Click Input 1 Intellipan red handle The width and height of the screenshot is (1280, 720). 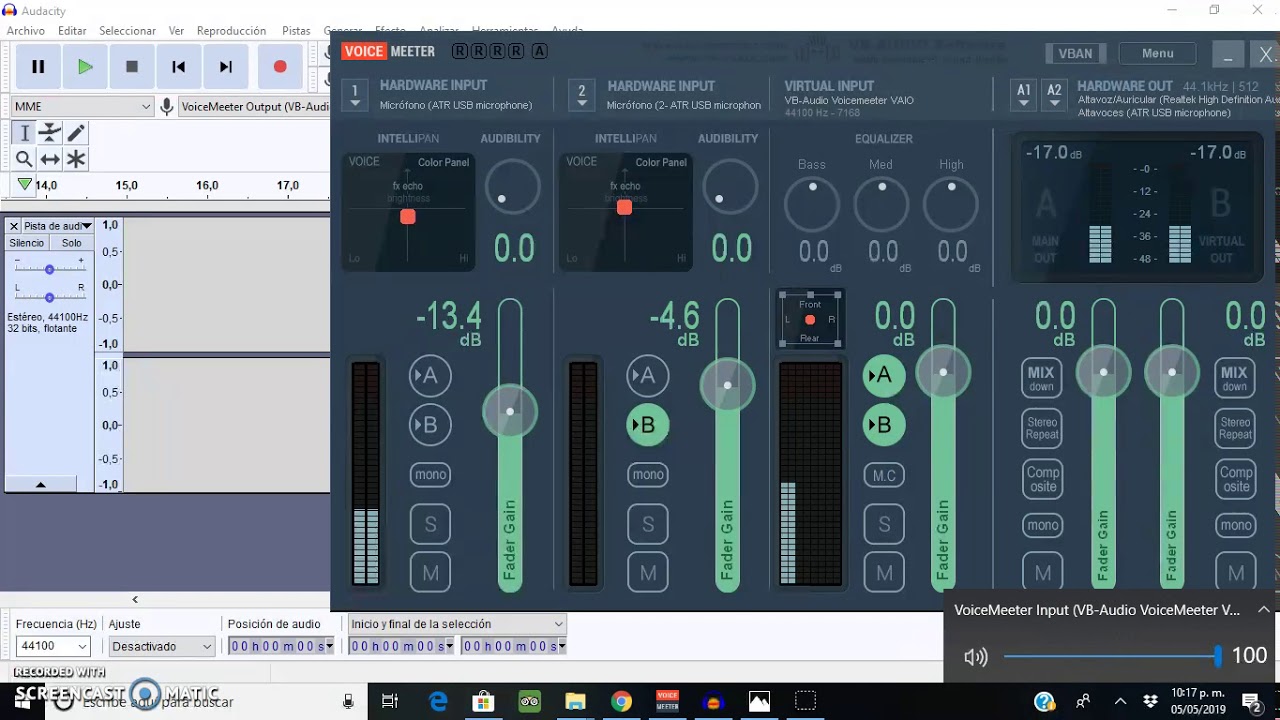[x=408, y=217]
